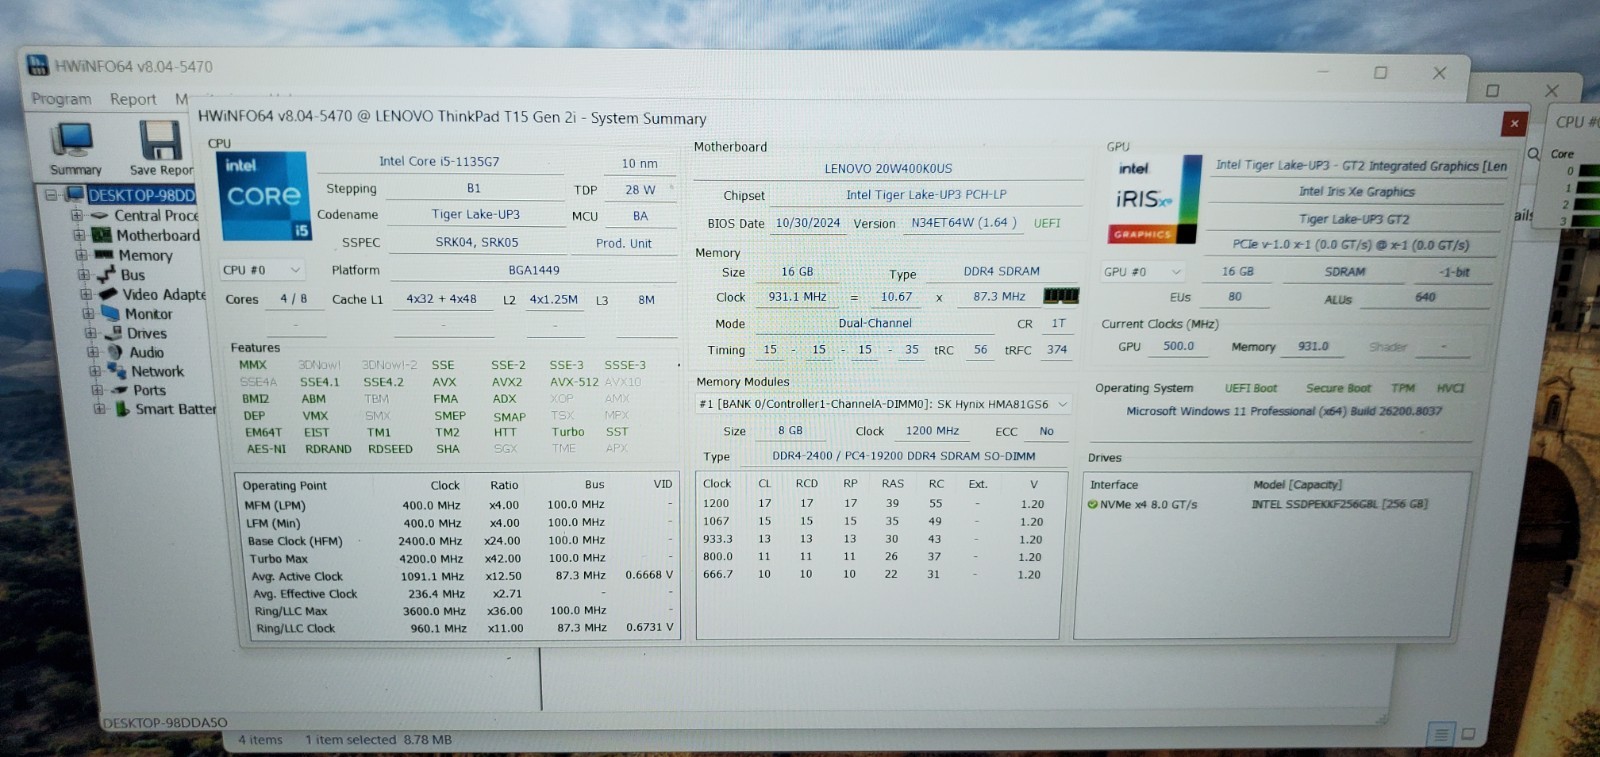Click the memory clock 931.1 MHz value
1600x757 pixels.
pyautogui.click(x=797, y=297)
